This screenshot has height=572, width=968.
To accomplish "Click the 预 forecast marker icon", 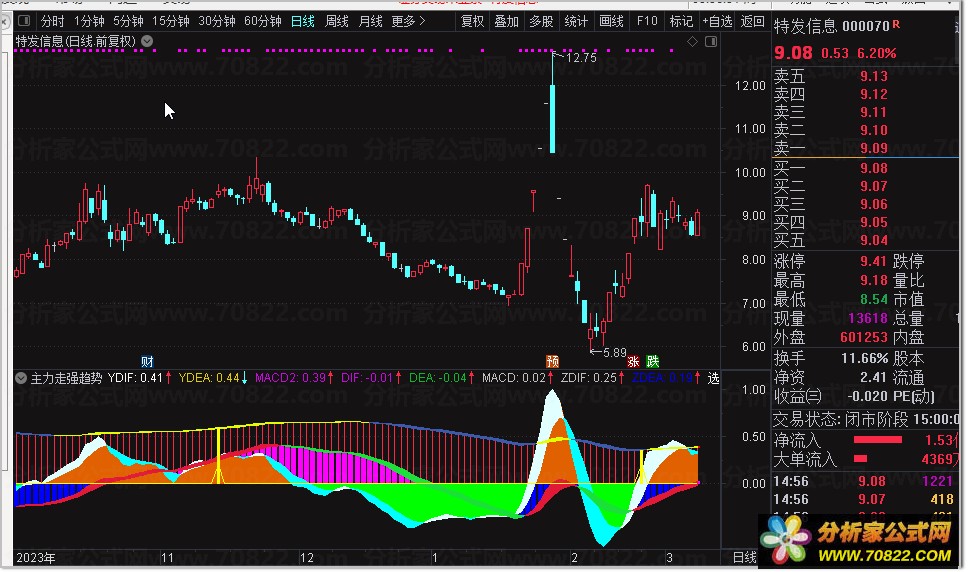I will pyautogui.click(x=553, y=361).
